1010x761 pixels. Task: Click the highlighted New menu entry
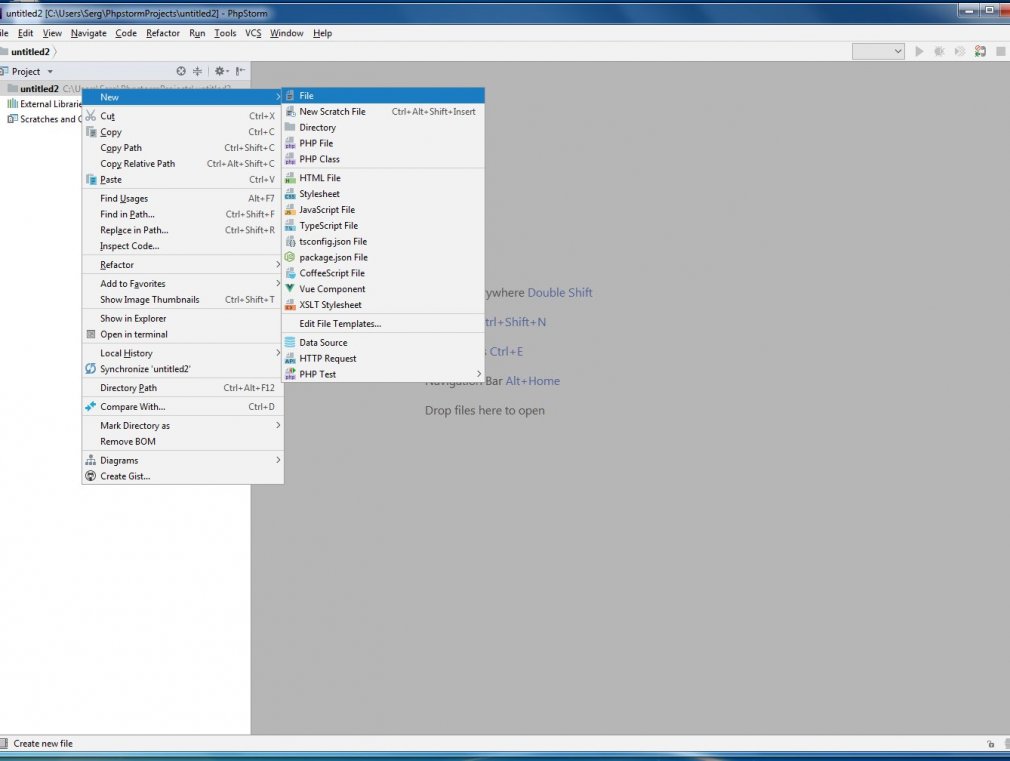coord(183,97)
